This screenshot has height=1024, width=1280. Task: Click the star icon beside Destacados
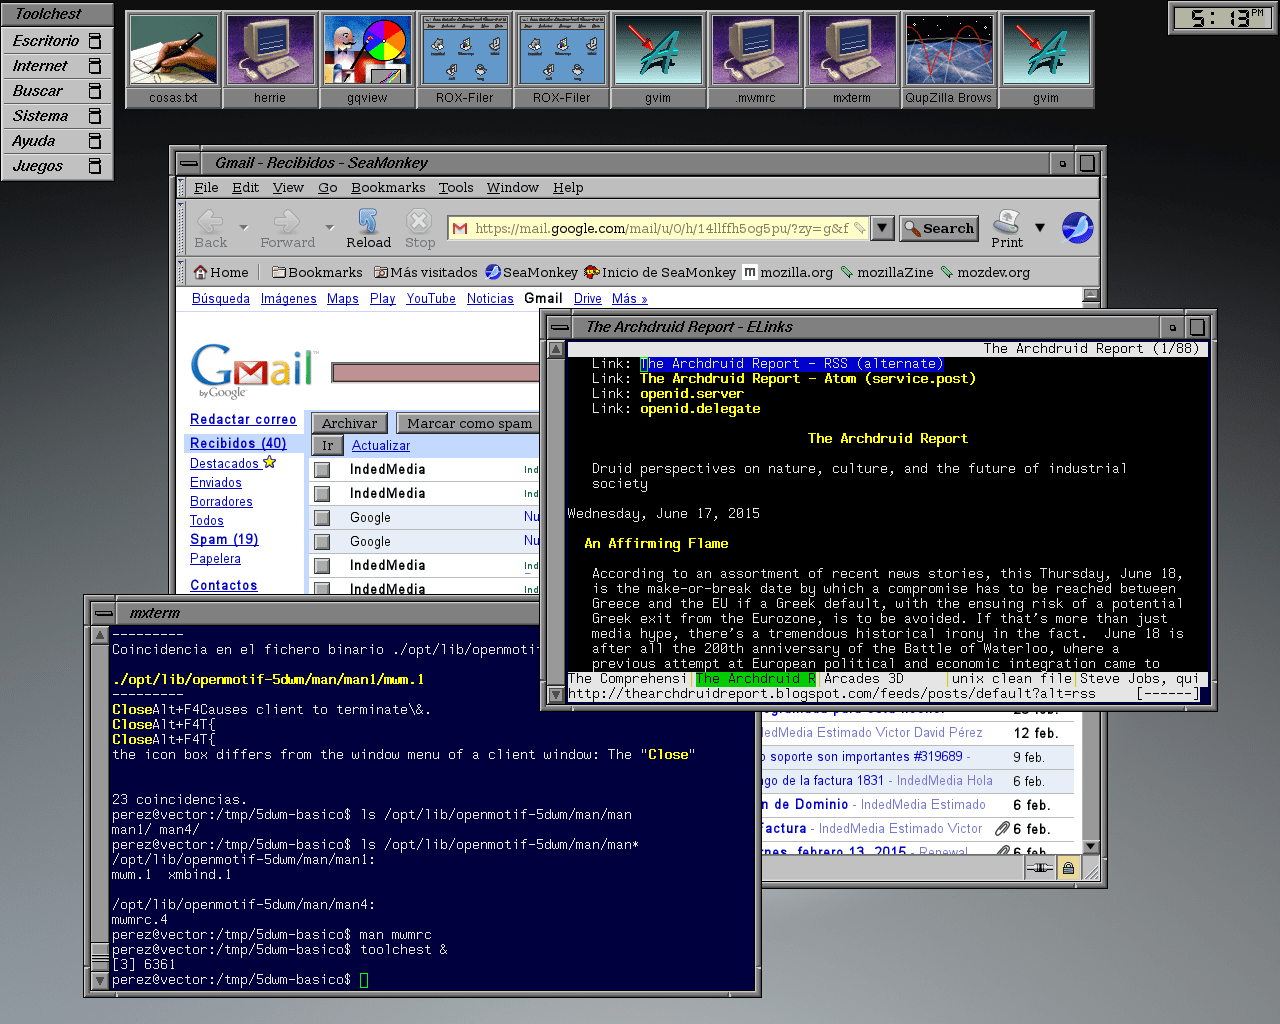[269, 462]
